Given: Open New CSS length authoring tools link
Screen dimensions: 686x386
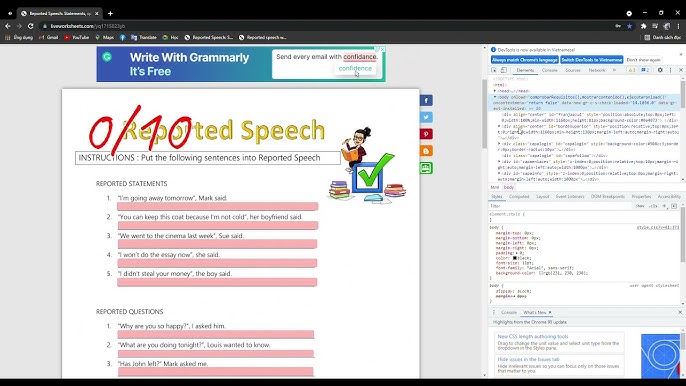Looking at the screenshot, I should point(532,337).
